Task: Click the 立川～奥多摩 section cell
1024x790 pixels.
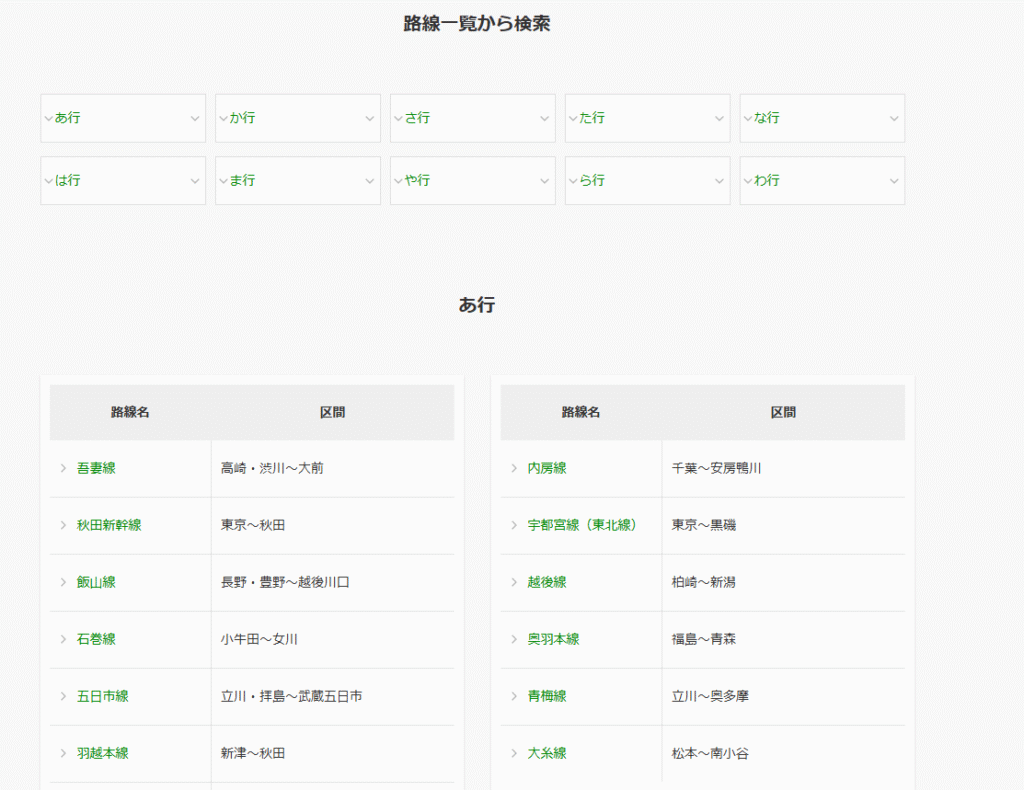Action: click(x=784, y=697)
